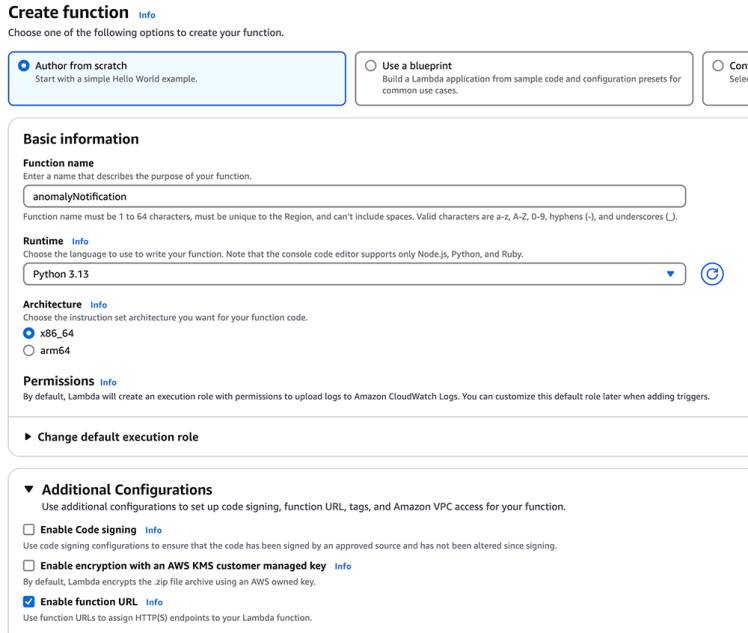The height and width of the screenshot is (633, 748).
Task: Uncheck Enable function URL checkbox
Action: pyautogui.click(x=29, y=602)
